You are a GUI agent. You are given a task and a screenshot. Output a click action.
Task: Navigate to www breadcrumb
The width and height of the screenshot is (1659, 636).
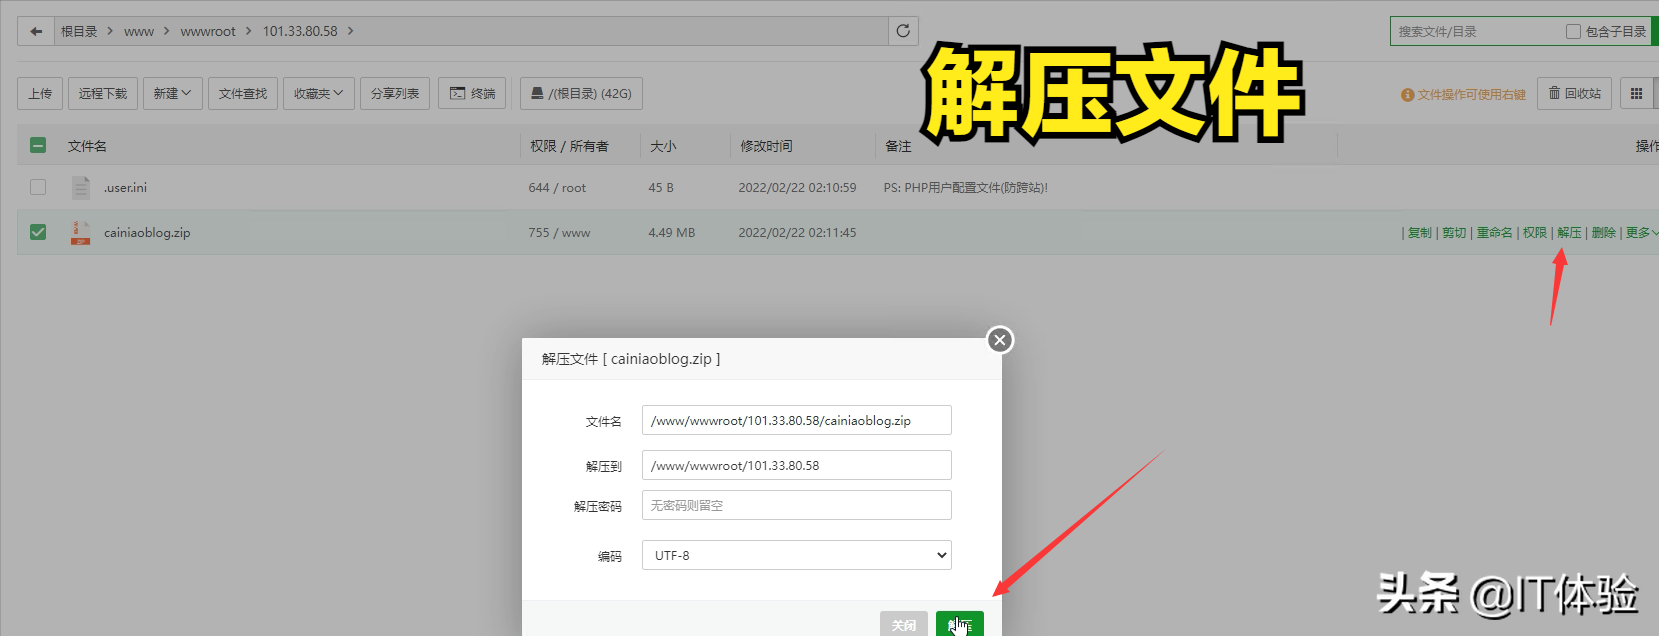[139, 31]
